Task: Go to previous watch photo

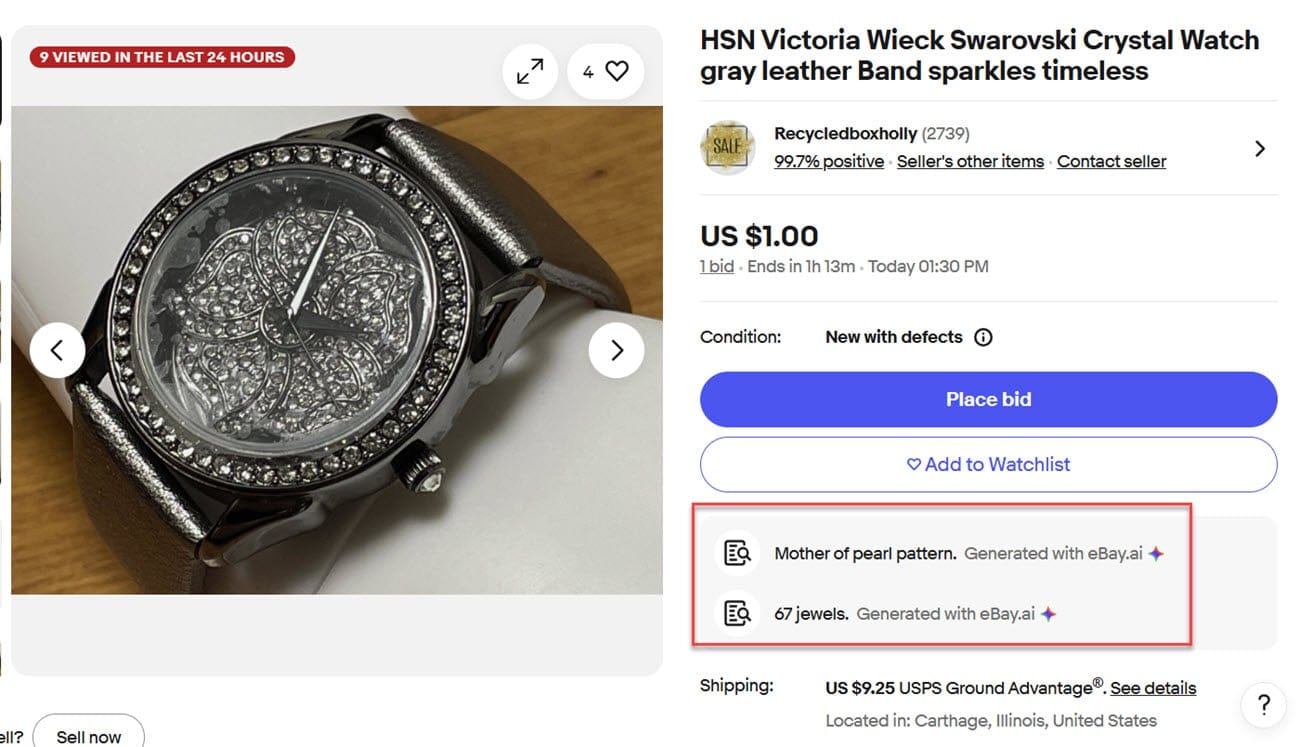Action: 57,350
